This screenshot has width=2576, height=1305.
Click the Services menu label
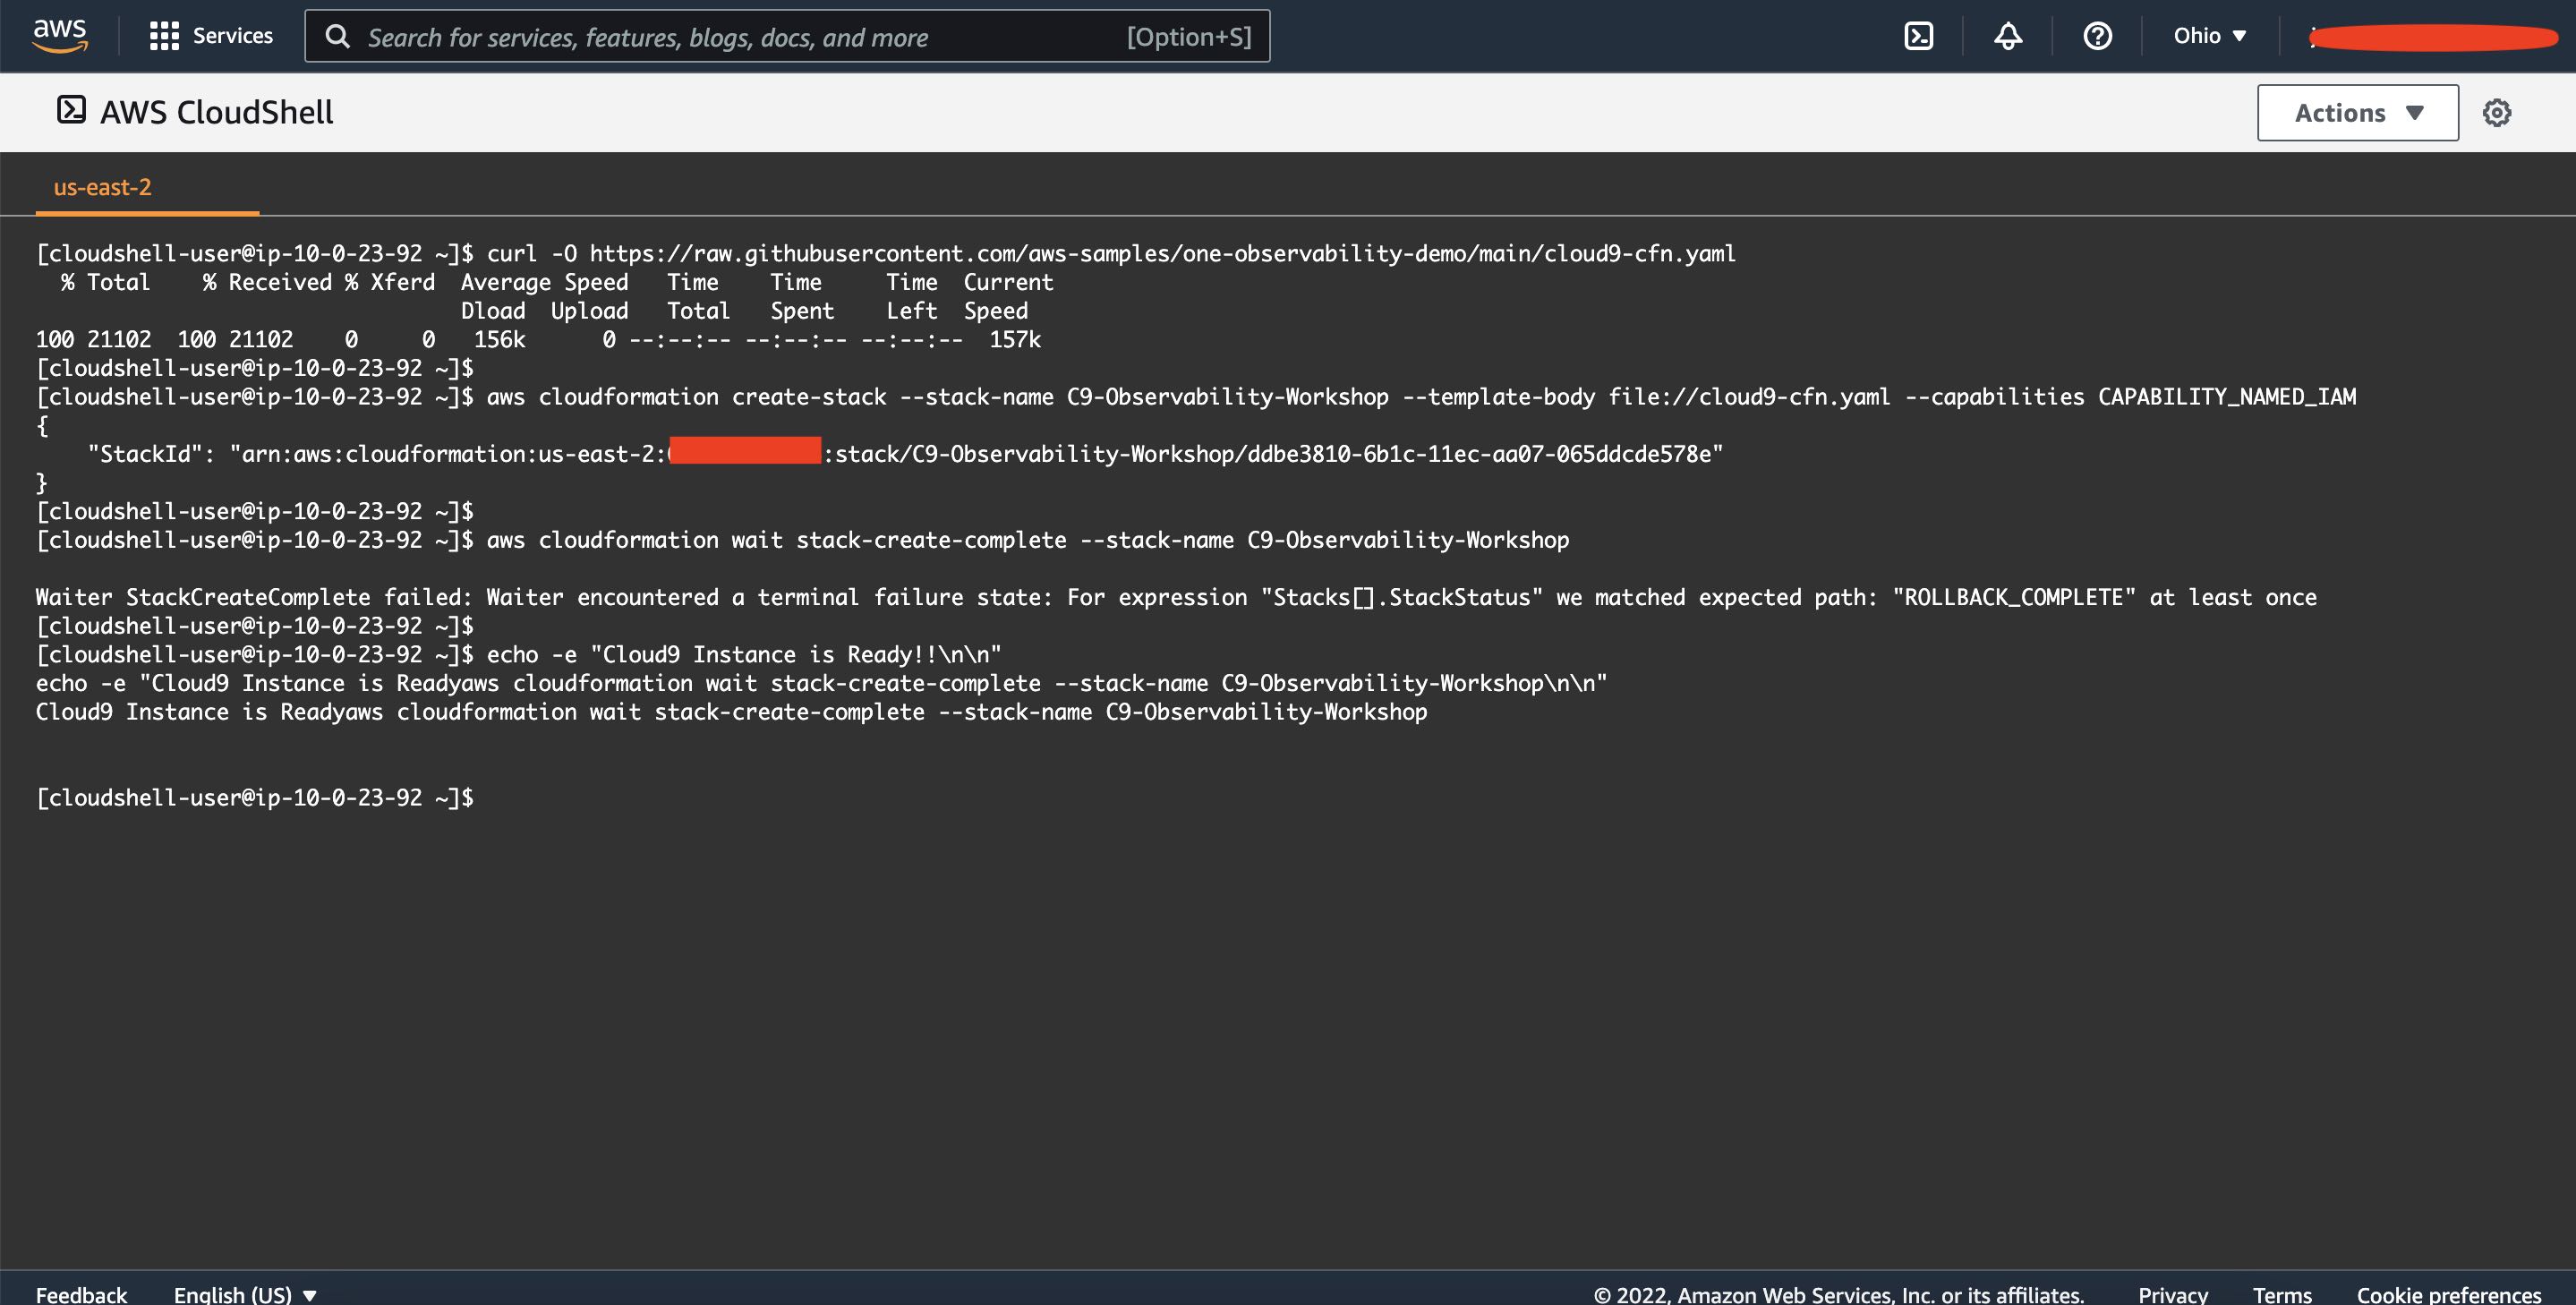tap(232, 36)
